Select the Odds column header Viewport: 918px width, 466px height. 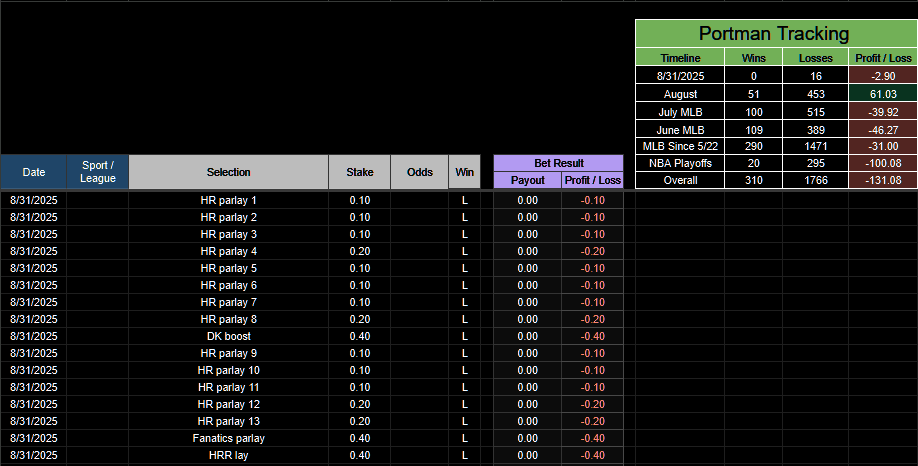[x=419, y=172]
